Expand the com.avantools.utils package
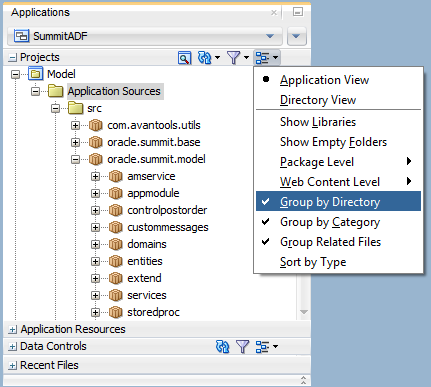This screenshot has height=387, width=431. [75, 125]
